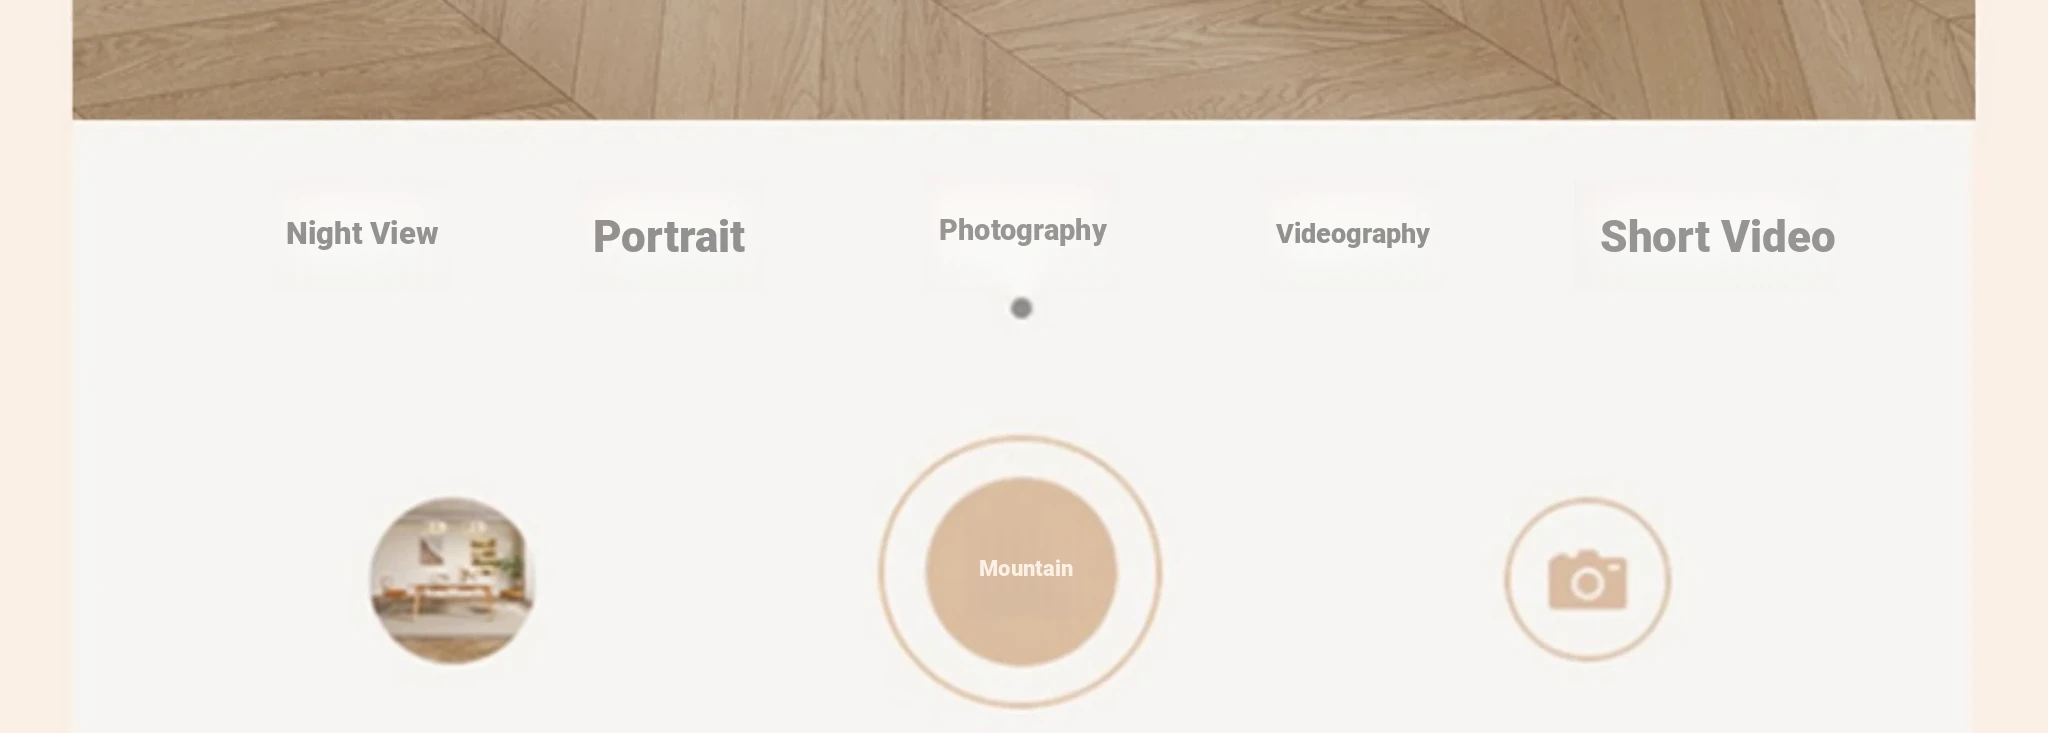The height and width of the screenshot is (733, 2048).
Task: Click the 'Short Video' label
Action: (1717, 237)
